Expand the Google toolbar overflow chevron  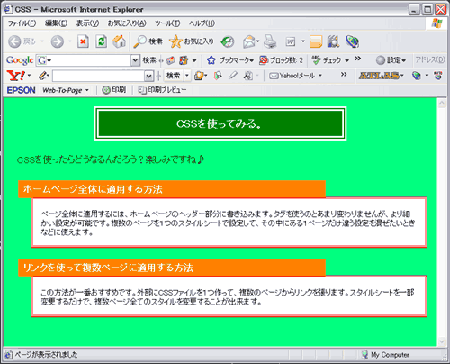pos(358,59)
